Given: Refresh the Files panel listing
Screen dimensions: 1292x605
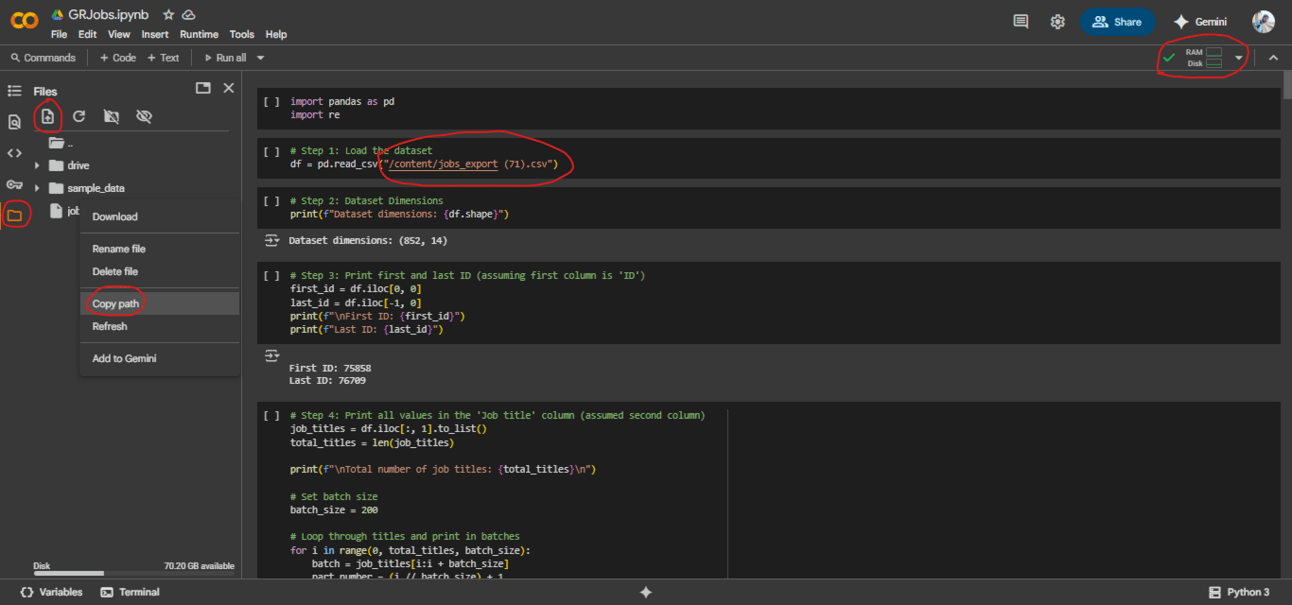Looking at the screenshot, I should click(x=79, y=117).
